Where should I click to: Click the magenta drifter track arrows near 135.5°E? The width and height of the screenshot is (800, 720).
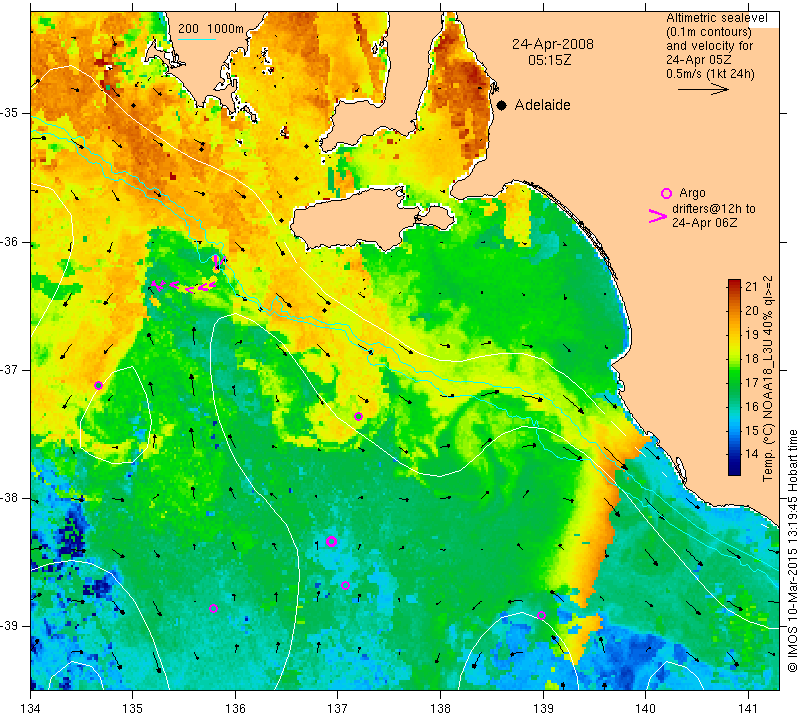click(186, 285)
